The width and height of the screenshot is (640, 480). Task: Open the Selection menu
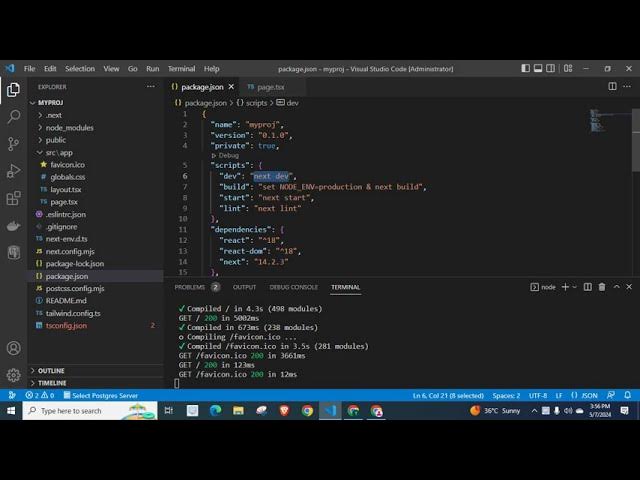80,69
